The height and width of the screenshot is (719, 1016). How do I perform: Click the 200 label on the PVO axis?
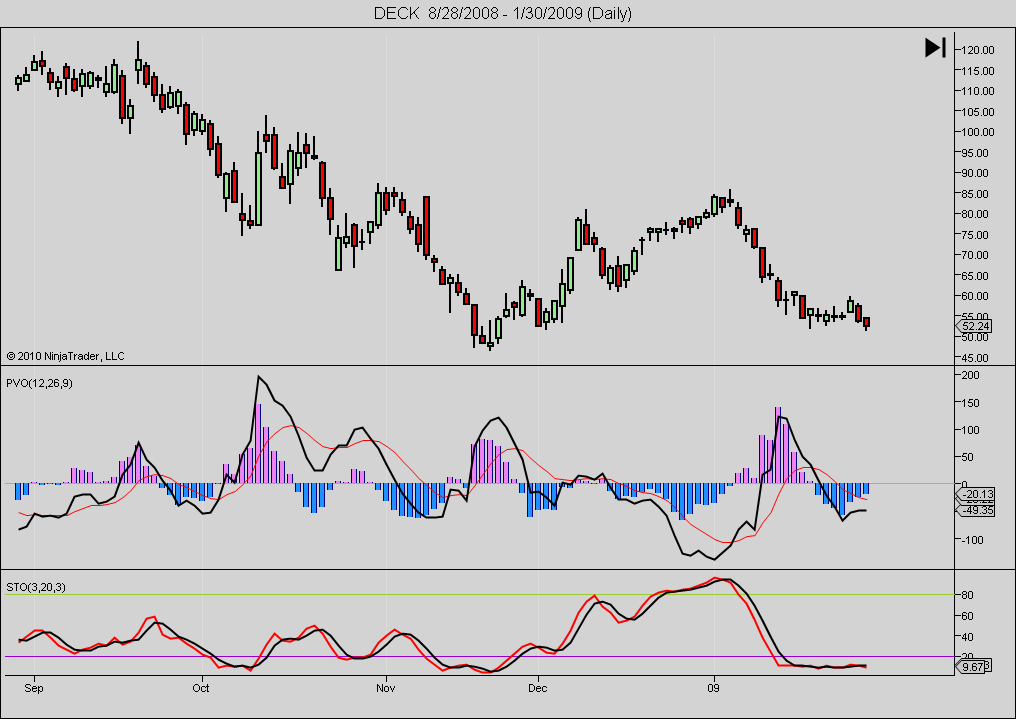point(971,375)
